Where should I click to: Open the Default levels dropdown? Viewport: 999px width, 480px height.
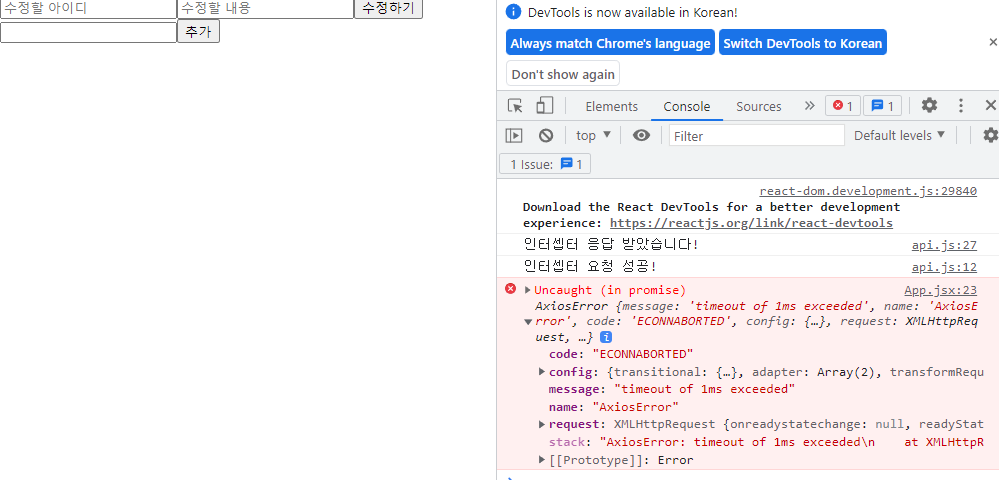(900, 135)
